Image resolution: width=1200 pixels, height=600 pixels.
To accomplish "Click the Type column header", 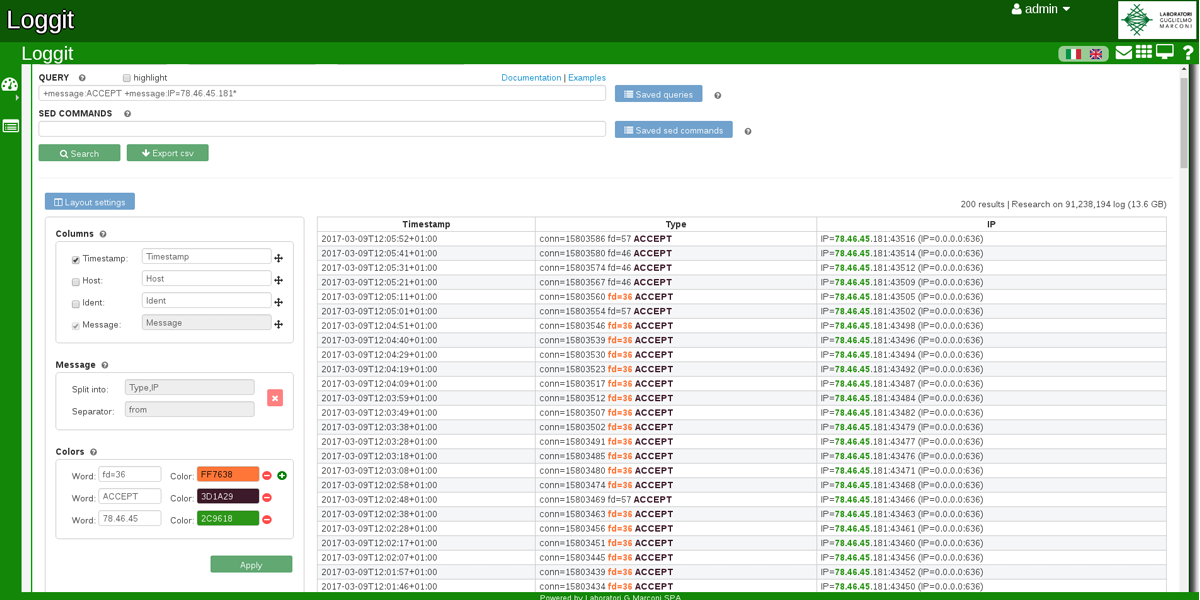I will (676, 225).
